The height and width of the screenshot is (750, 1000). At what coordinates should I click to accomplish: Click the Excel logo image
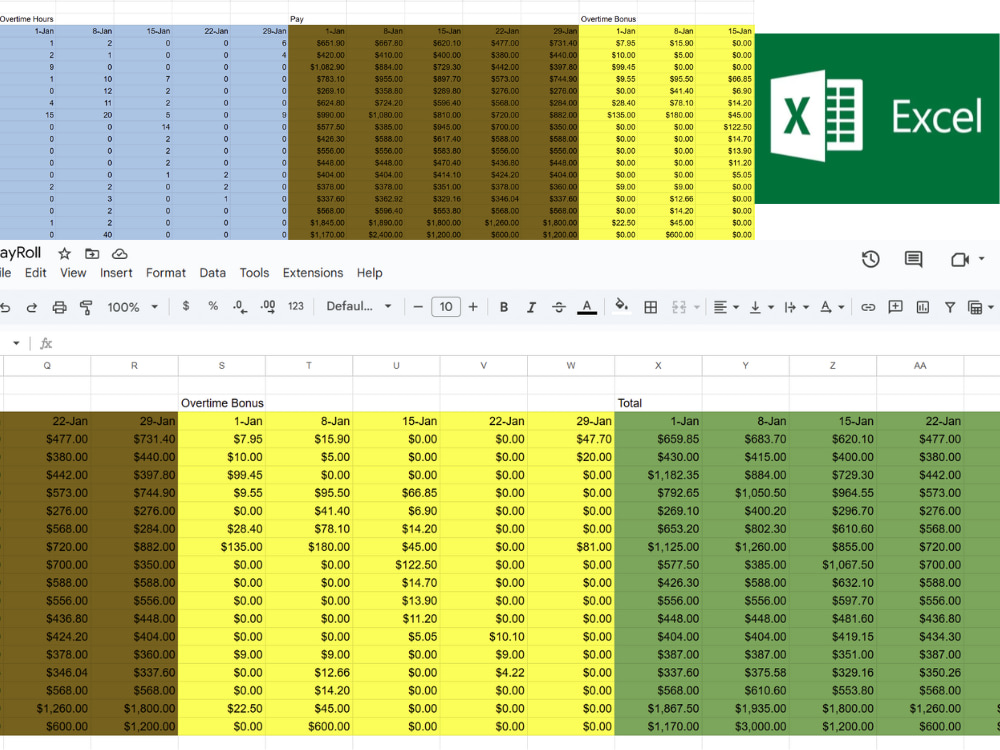(877, 119)
